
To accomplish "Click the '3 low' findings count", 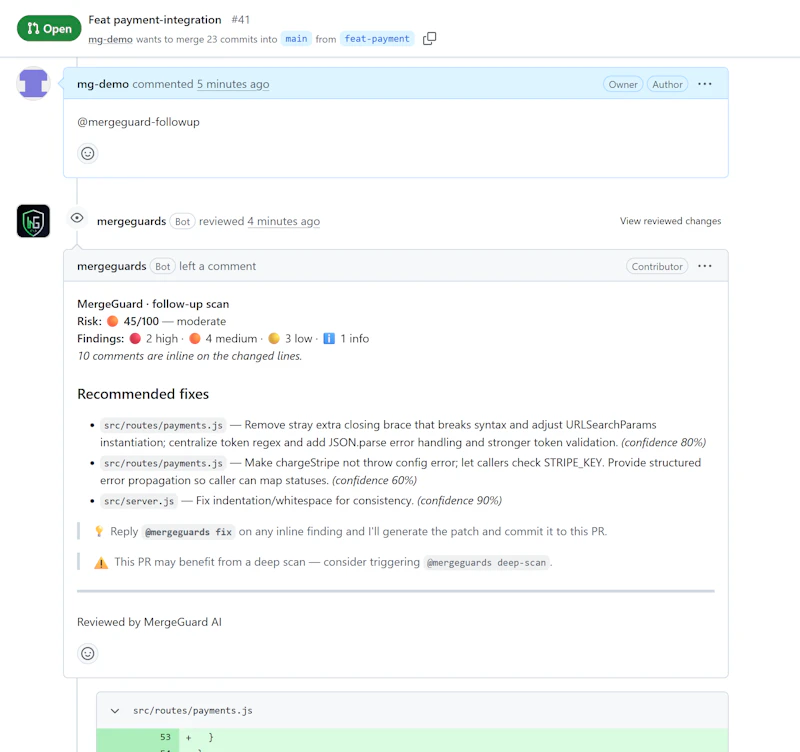I will click(x=298, y=339).
